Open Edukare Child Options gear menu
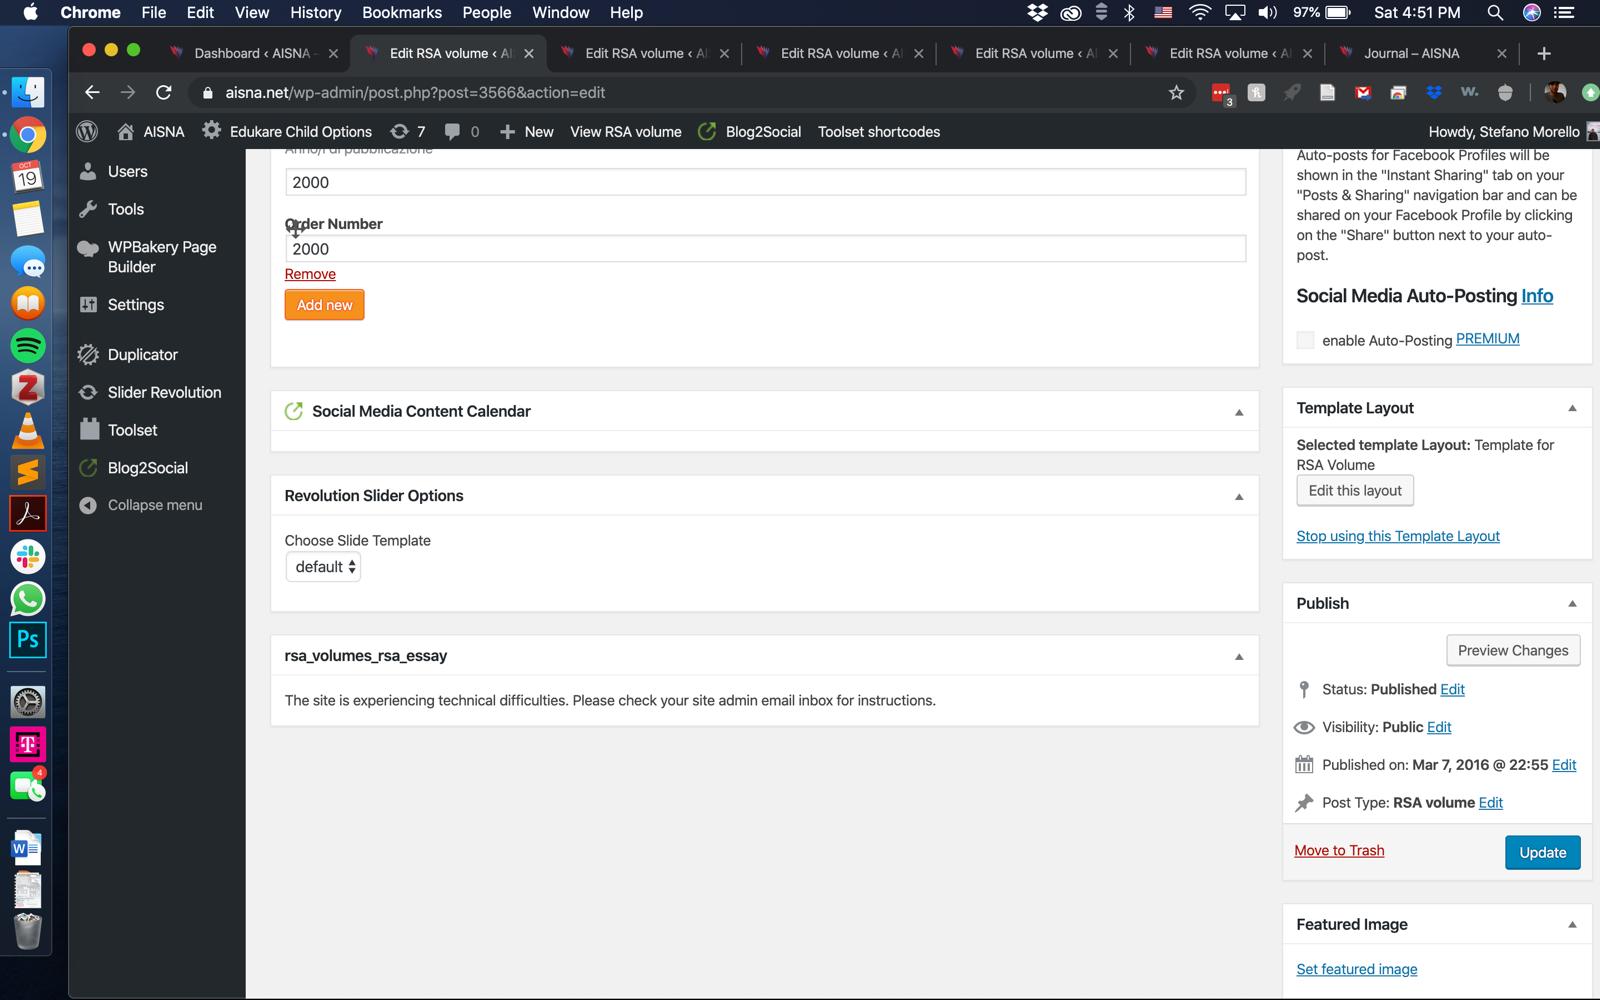The width and height of the screenshot is (1600, 1000). click(x=287, y=132)
